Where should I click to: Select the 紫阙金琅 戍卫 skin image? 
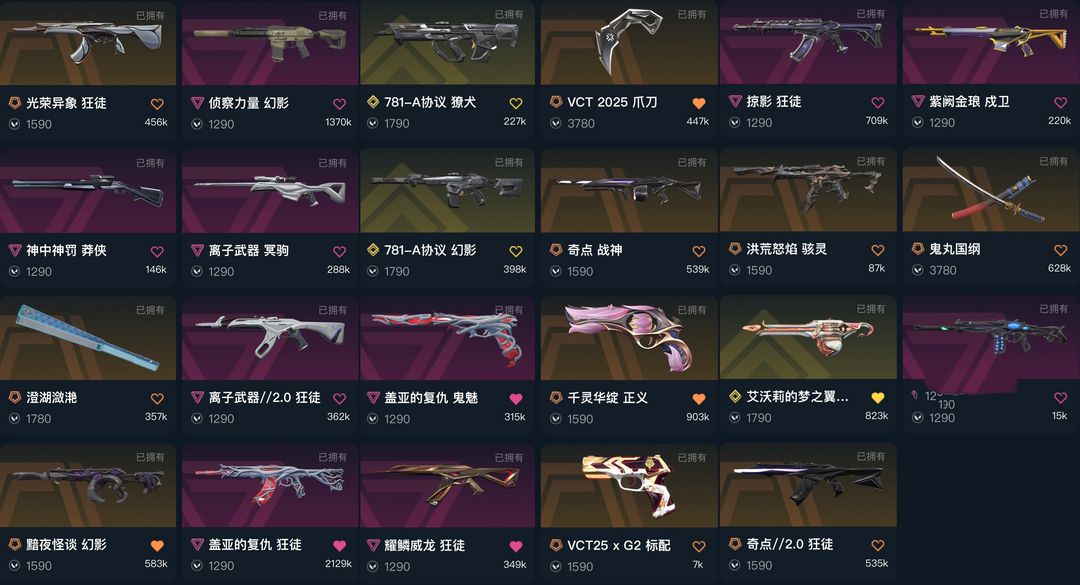tap(991, 42)
